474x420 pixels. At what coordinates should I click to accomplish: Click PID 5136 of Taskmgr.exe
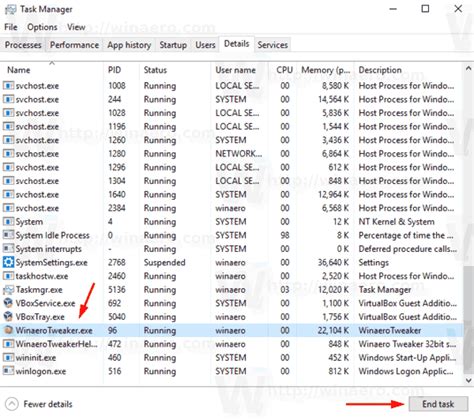117,290
